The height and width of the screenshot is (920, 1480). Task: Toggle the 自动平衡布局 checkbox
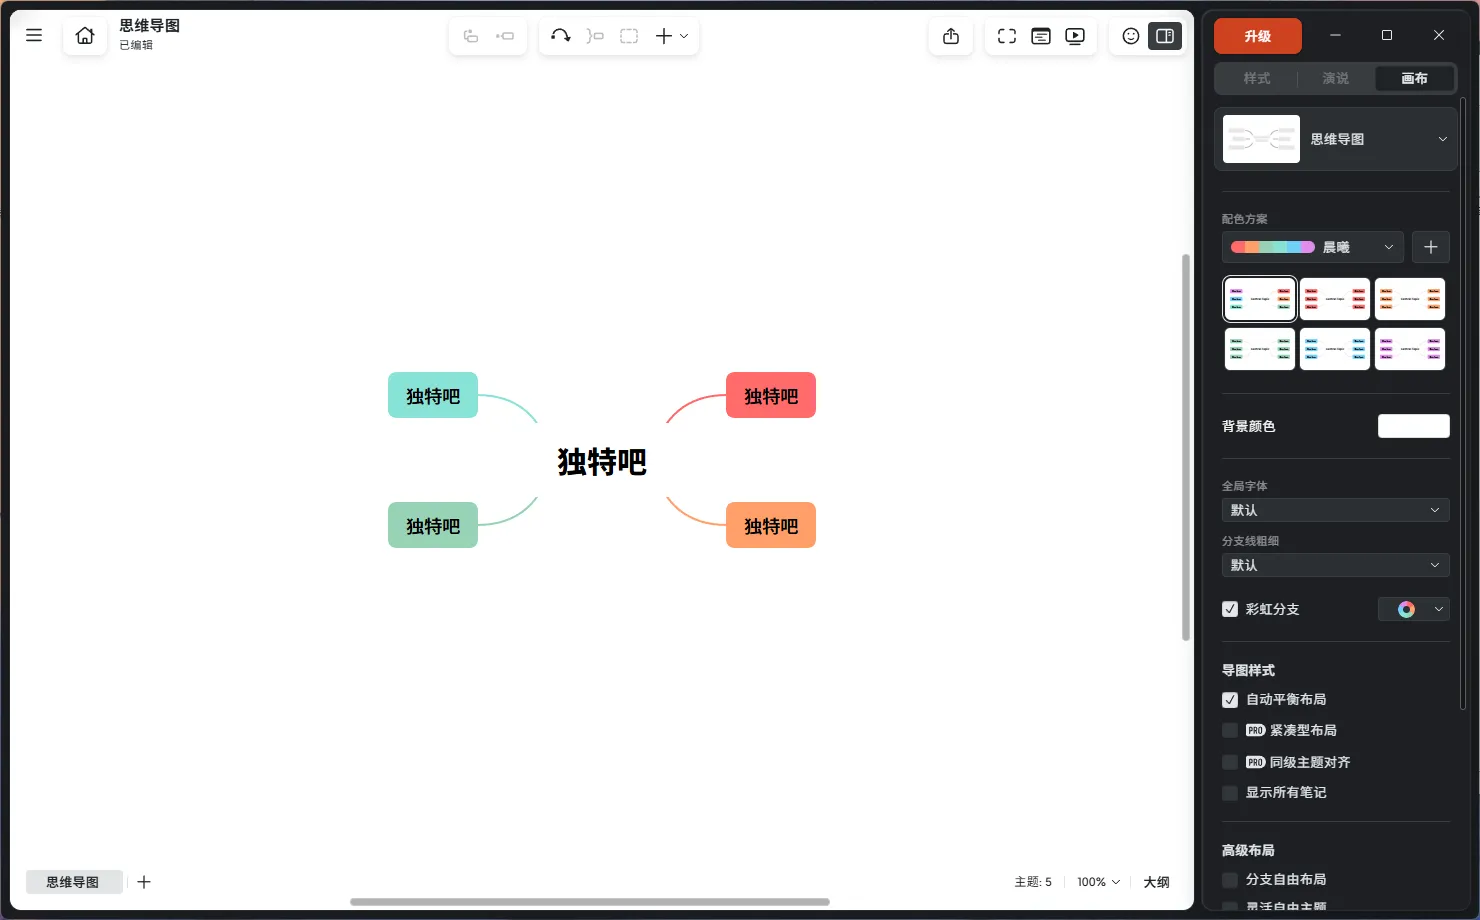coord(1230,700)
